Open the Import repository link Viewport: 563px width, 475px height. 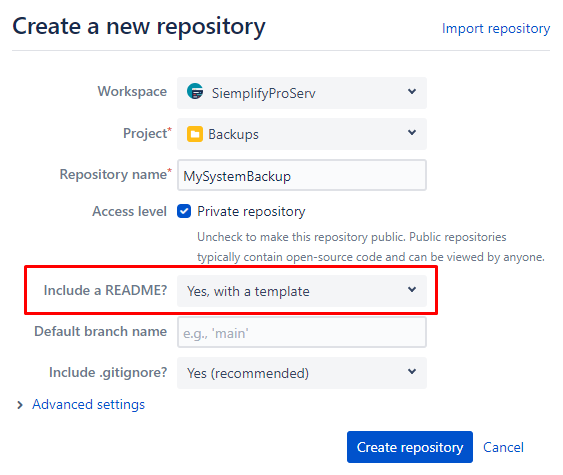coord(496,28)
